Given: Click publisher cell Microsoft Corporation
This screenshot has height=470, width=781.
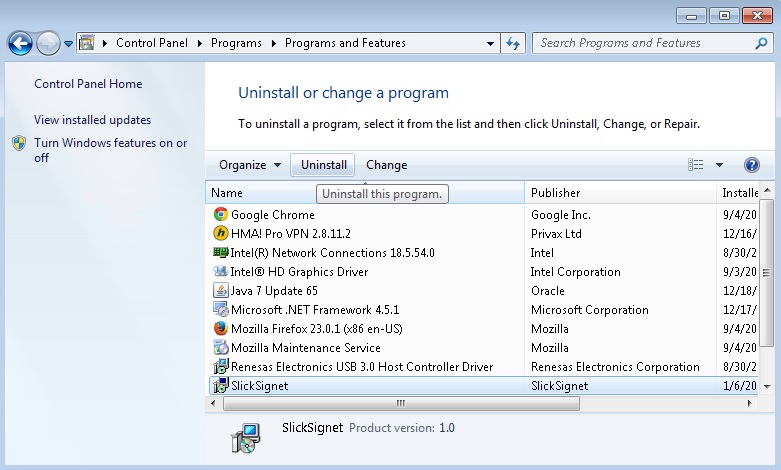Looking at the screenshot, I should coord(590,310).
